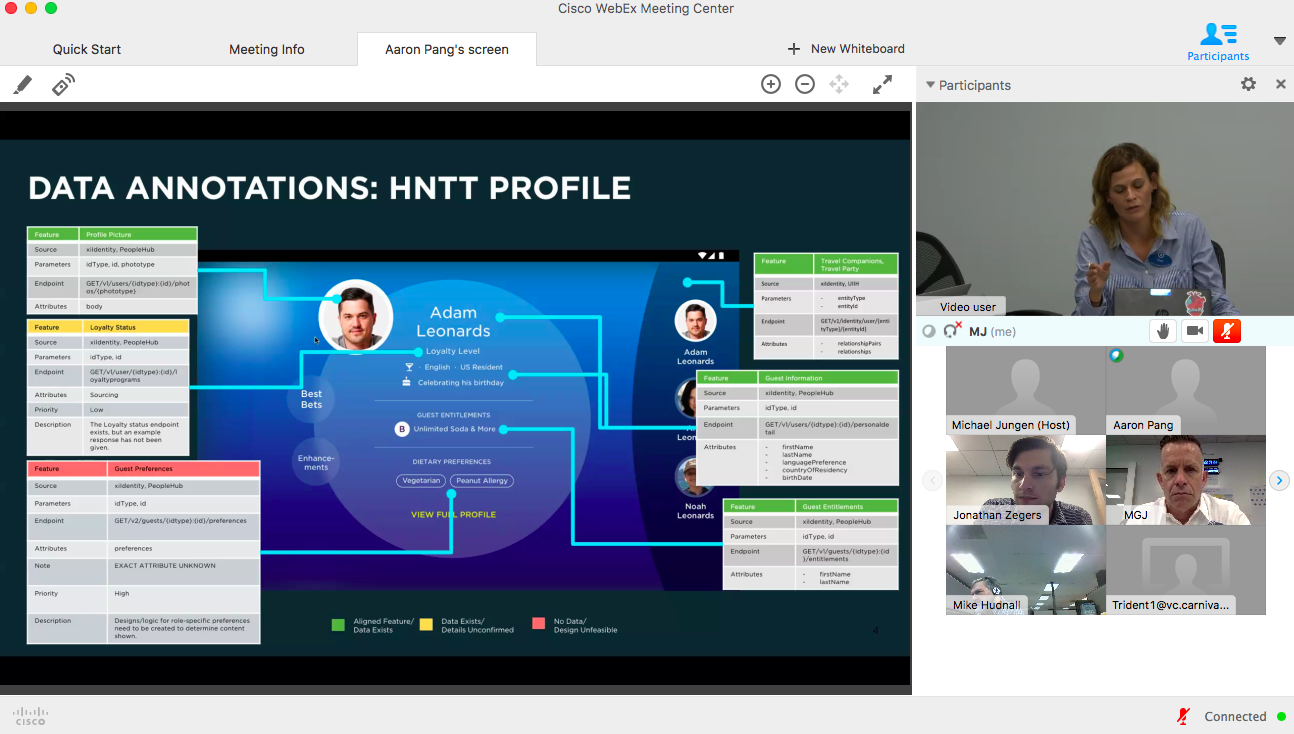Click the slide title DATA ANNOTATIONS: HNTT PROFILE

click(330, 188)
